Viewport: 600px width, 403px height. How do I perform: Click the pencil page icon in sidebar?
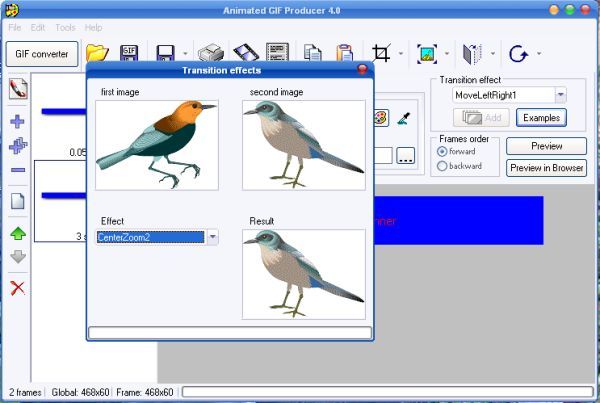[18, 89]
